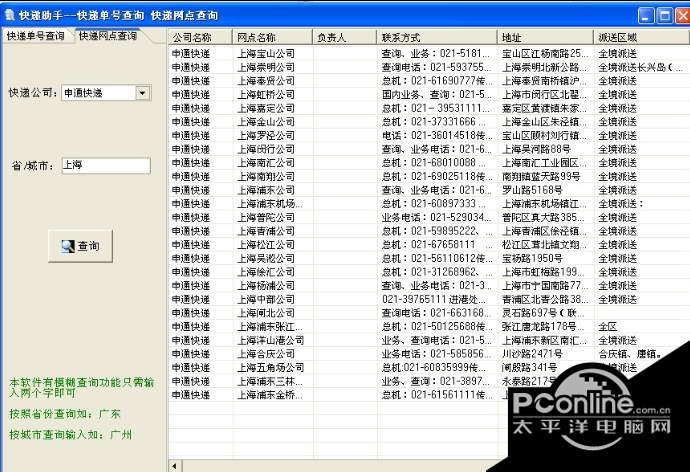Click the 联系方式 column header
Screen dimensions: 690x472
437,37
